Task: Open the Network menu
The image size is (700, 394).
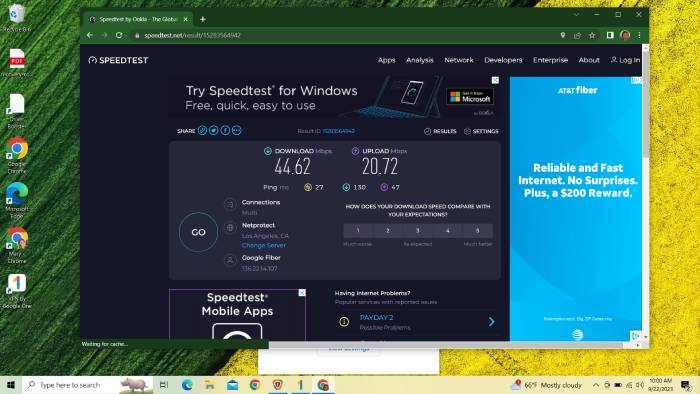Action: click(459, 60)
